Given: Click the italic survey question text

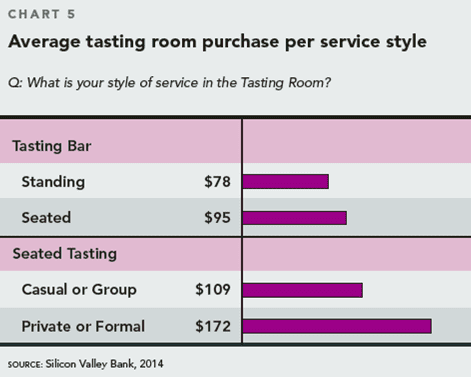Looking at the screenshot, I should point(169,83).
